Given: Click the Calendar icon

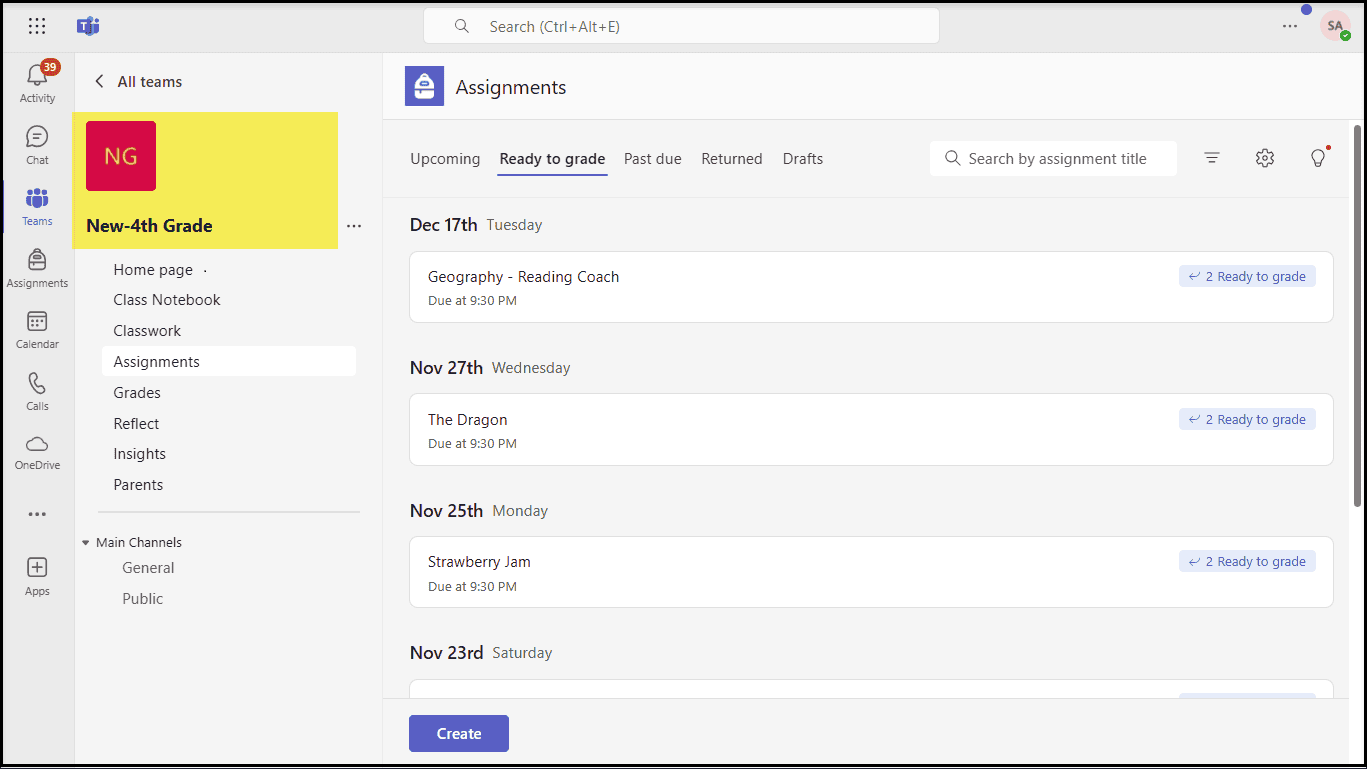Looking at the screenshot, I should (37, 330).
